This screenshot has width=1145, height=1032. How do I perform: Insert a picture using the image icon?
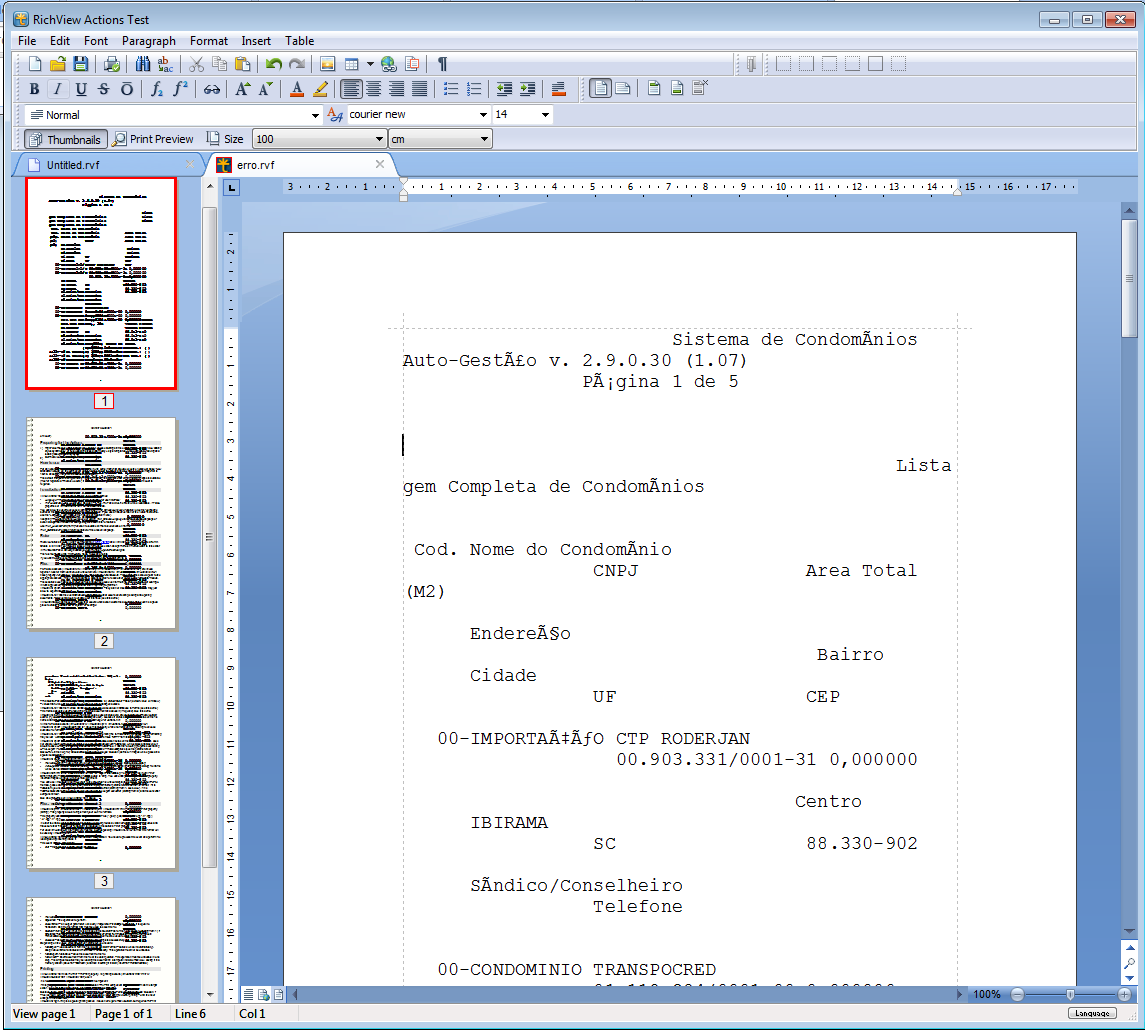327,64
